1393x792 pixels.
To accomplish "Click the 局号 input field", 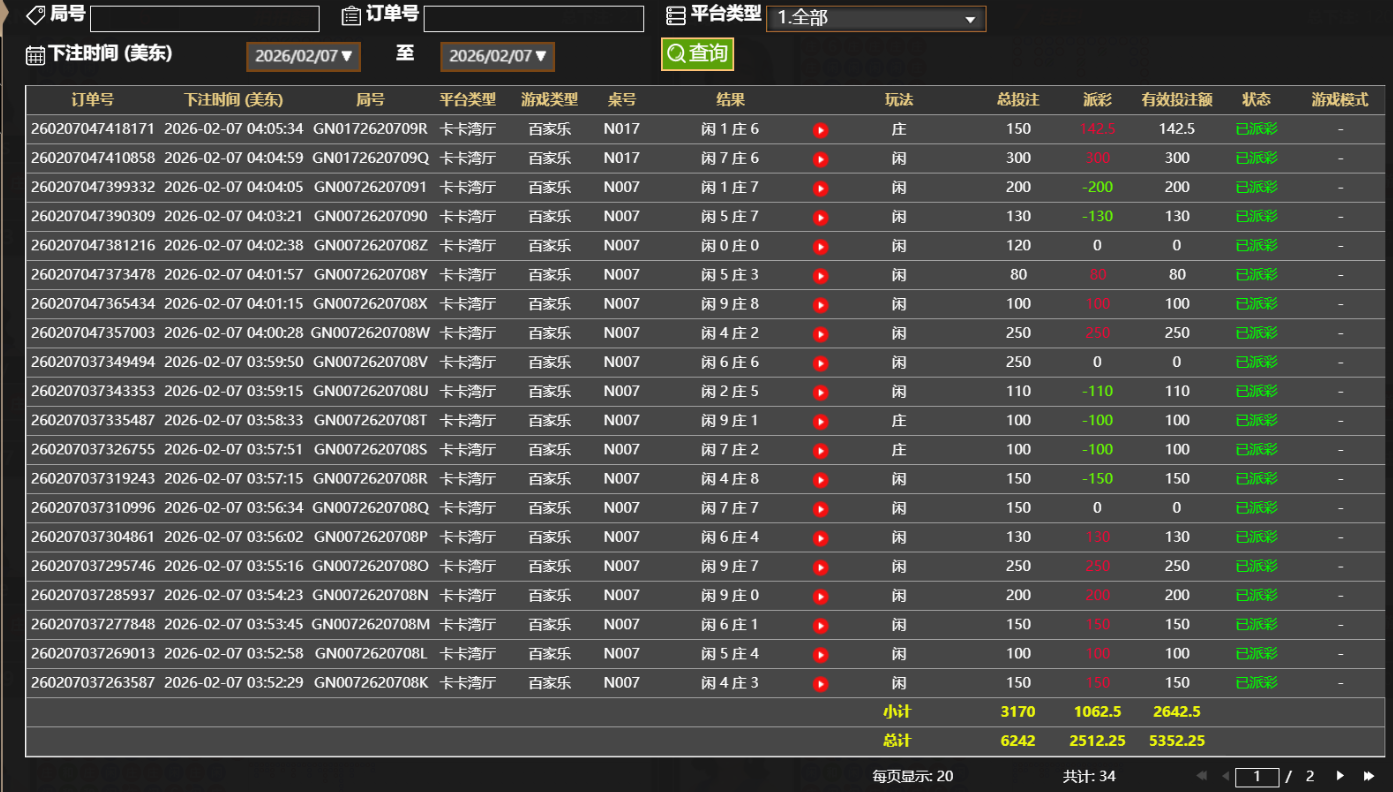I will 205,19.
